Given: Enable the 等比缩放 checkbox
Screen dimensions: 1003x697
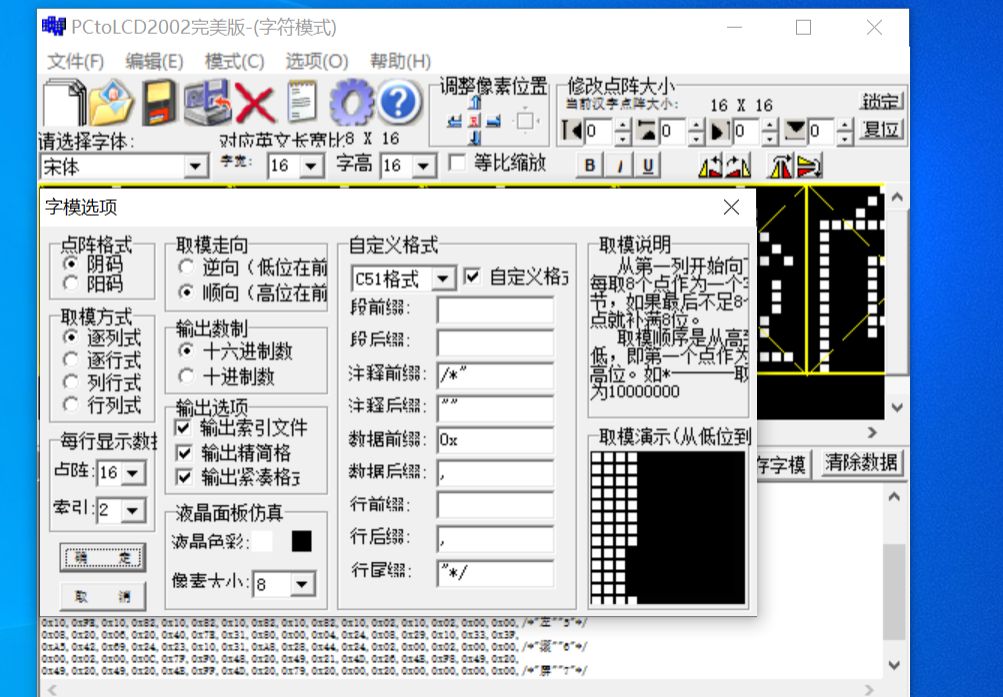Looking at the screenshot, I should coord(457,163).
